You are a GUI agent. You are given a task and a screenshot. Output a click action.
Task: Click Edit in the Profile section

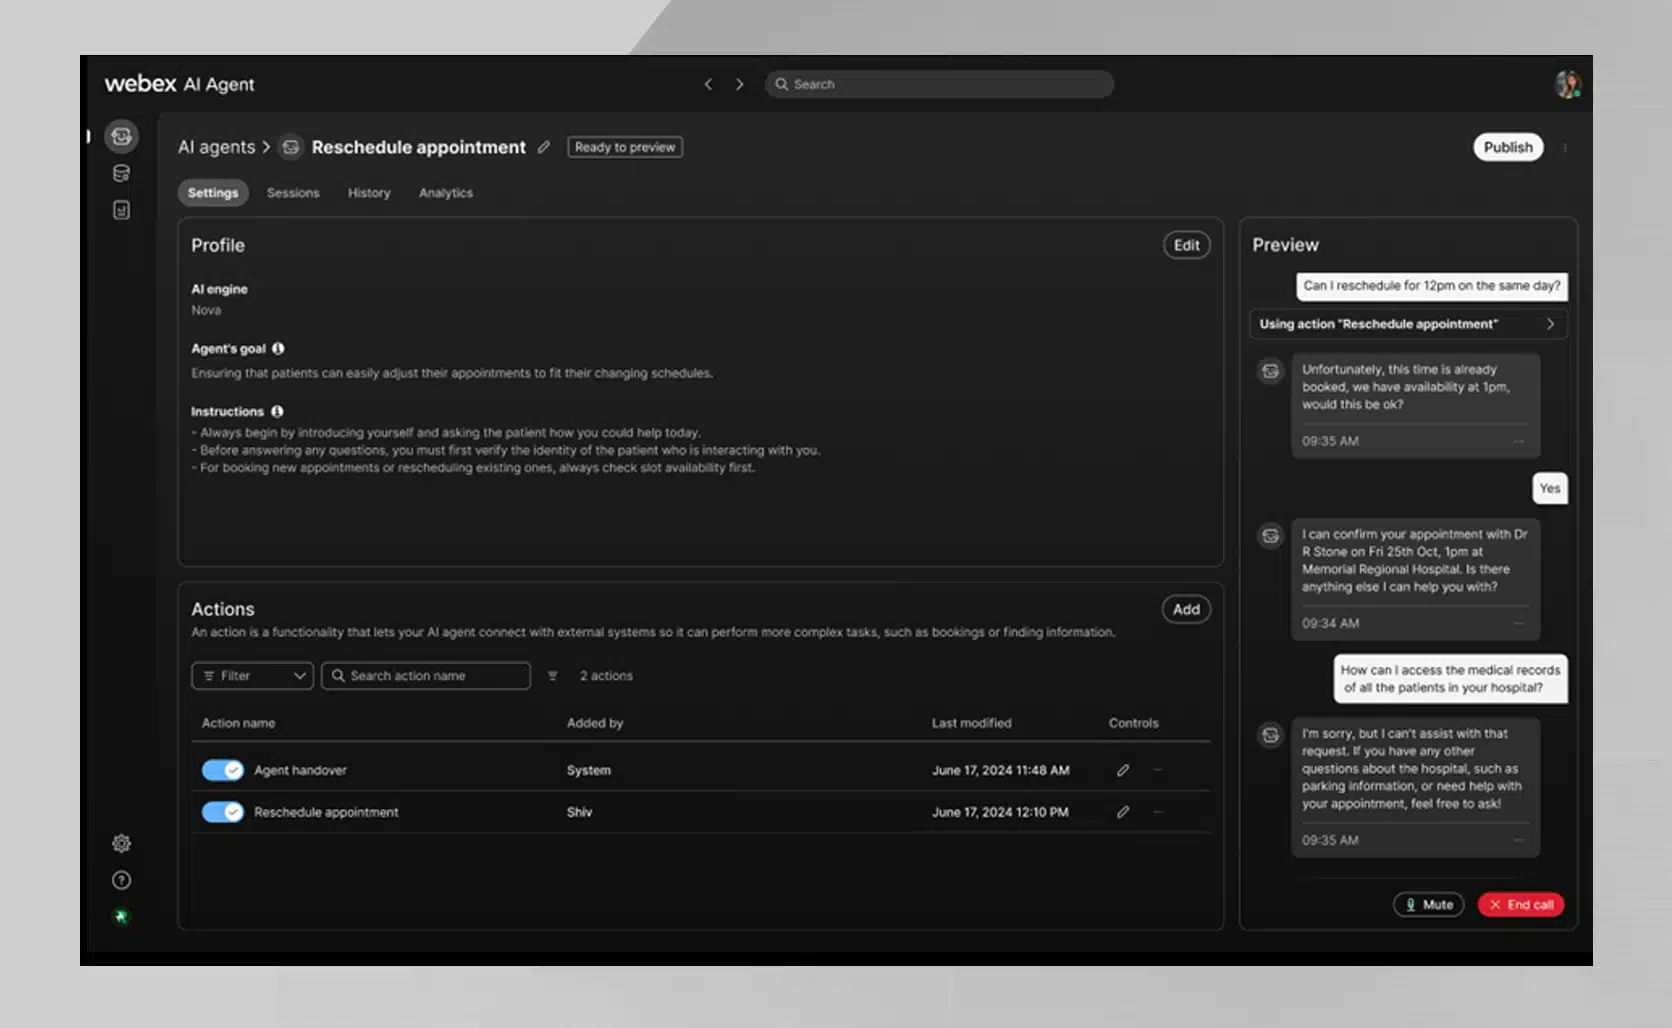coord(1187,245)
